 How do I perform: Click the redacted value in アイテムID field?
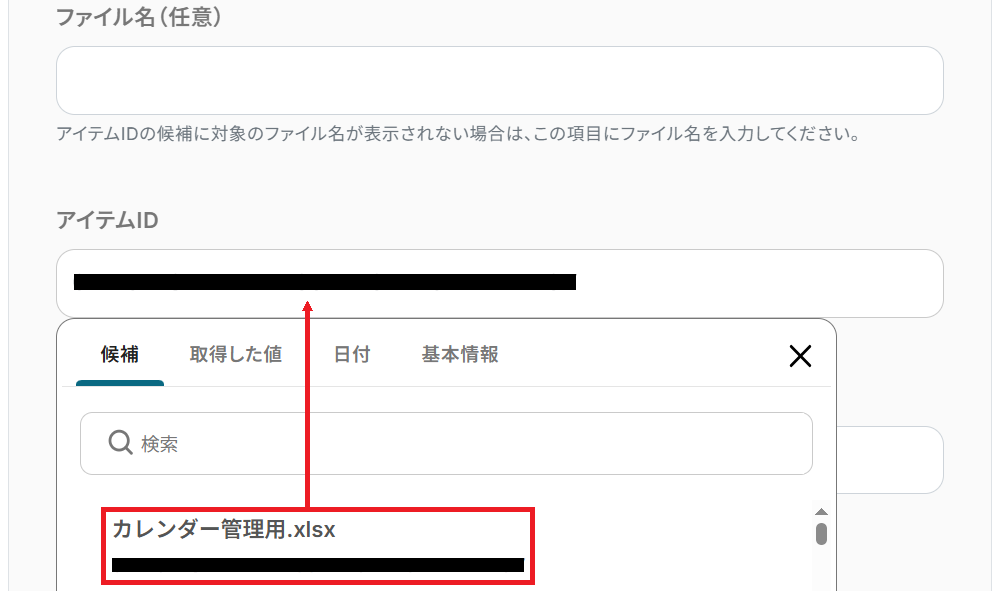(x=325, y=282)
